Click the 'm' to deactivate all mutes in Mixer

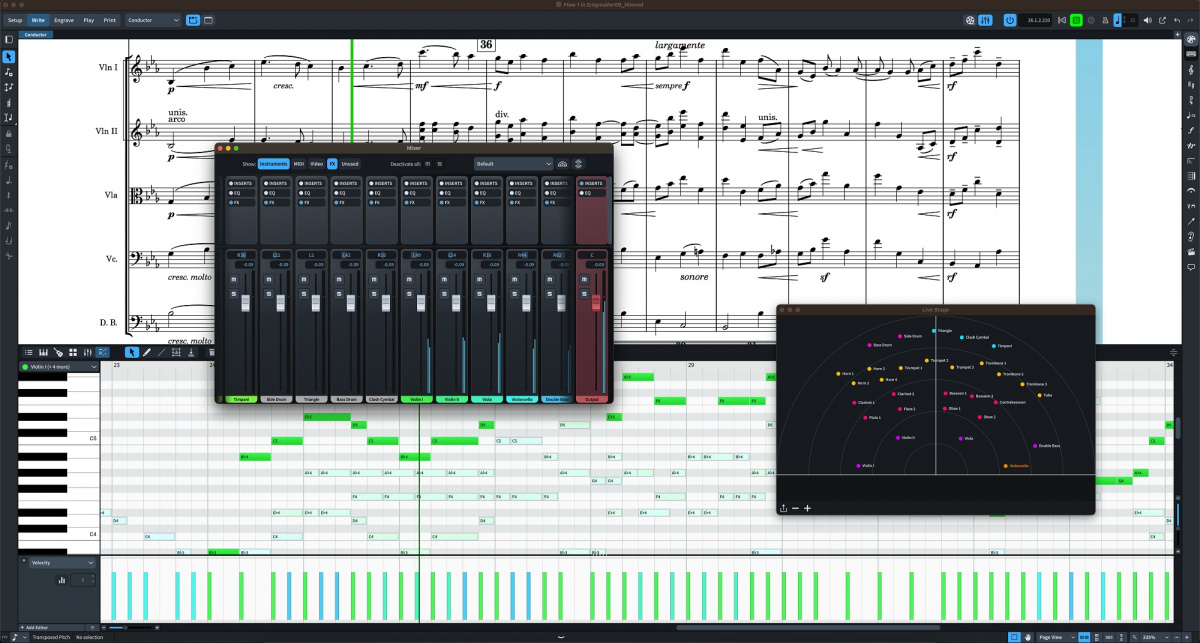(x=426, y=164)
